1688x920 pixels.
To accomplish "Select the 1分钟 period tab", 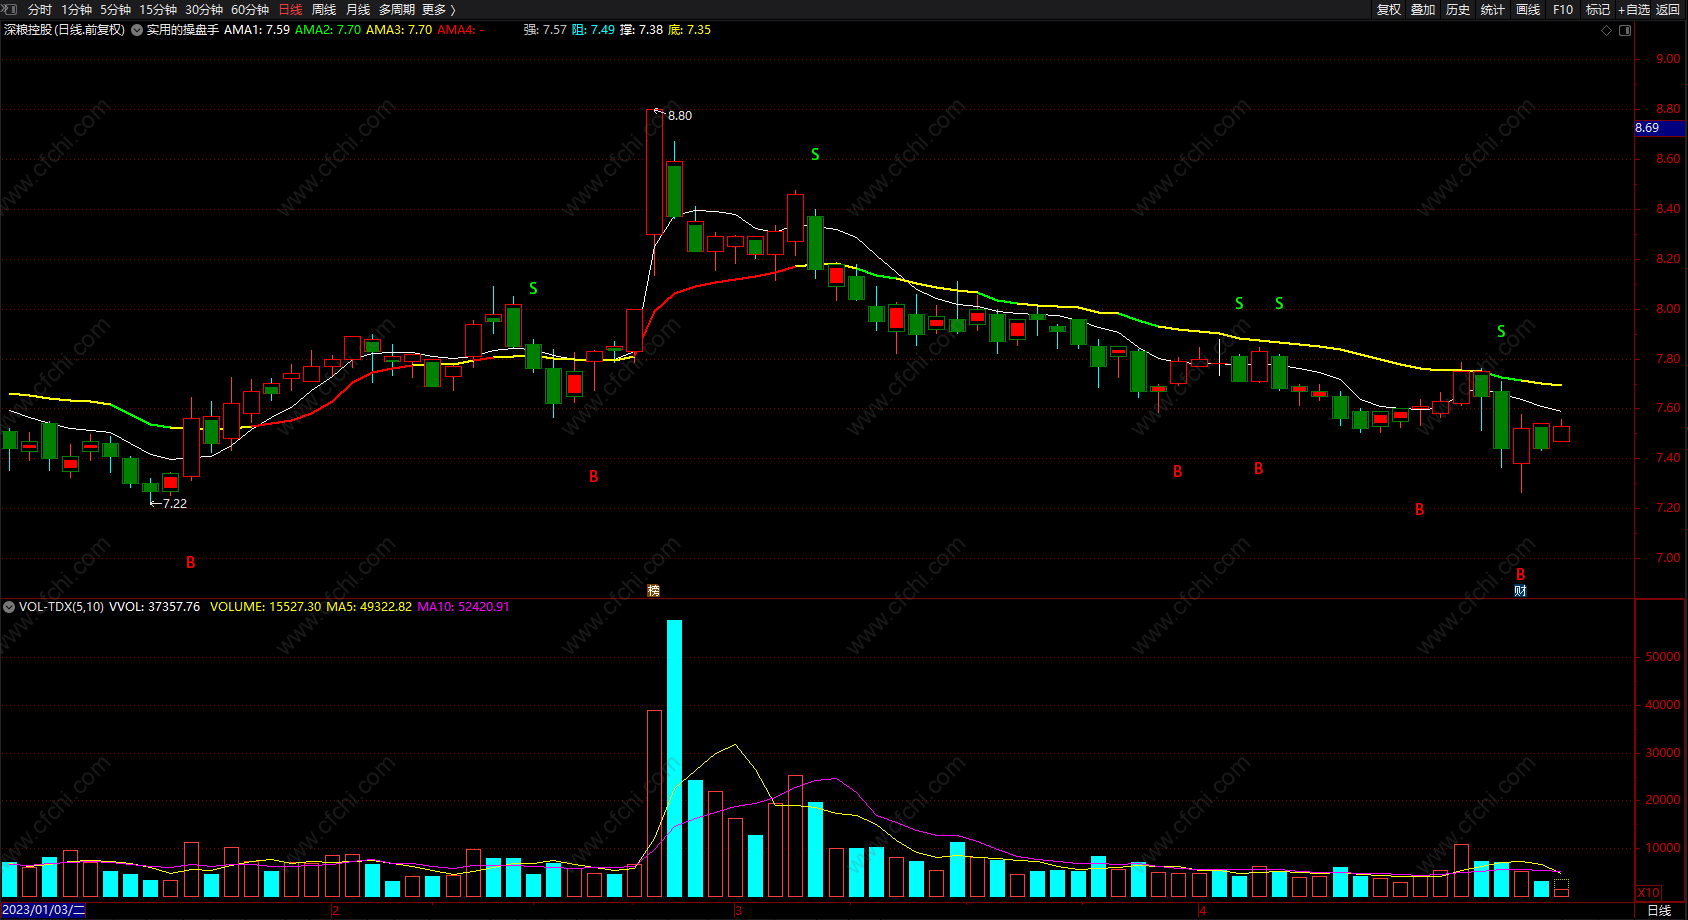I will (x=76, y=9).
